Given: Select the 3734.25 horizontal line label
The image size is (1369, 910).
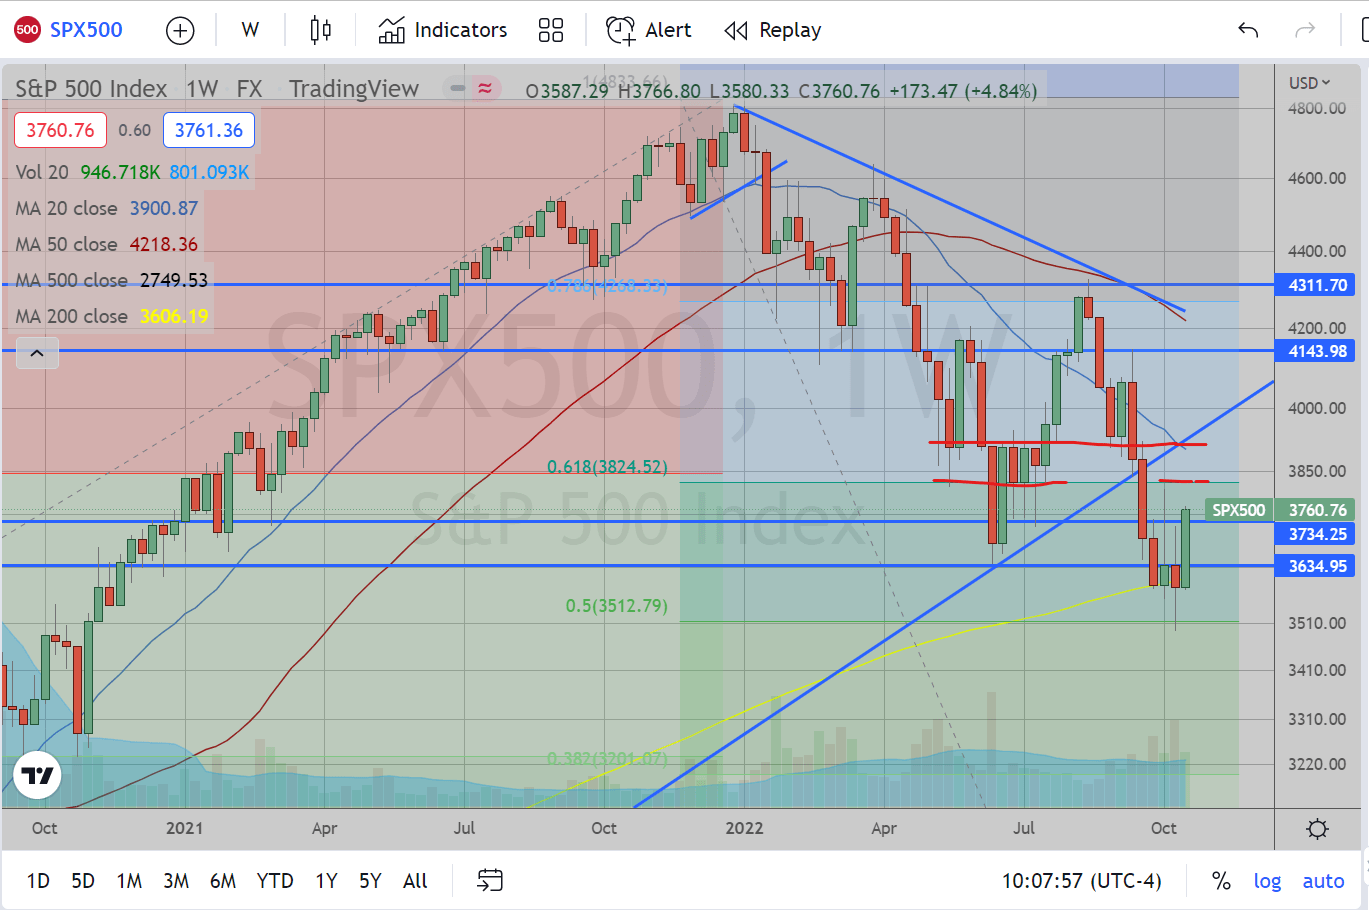Looking at the screenshot, I should coord(1315,534).
